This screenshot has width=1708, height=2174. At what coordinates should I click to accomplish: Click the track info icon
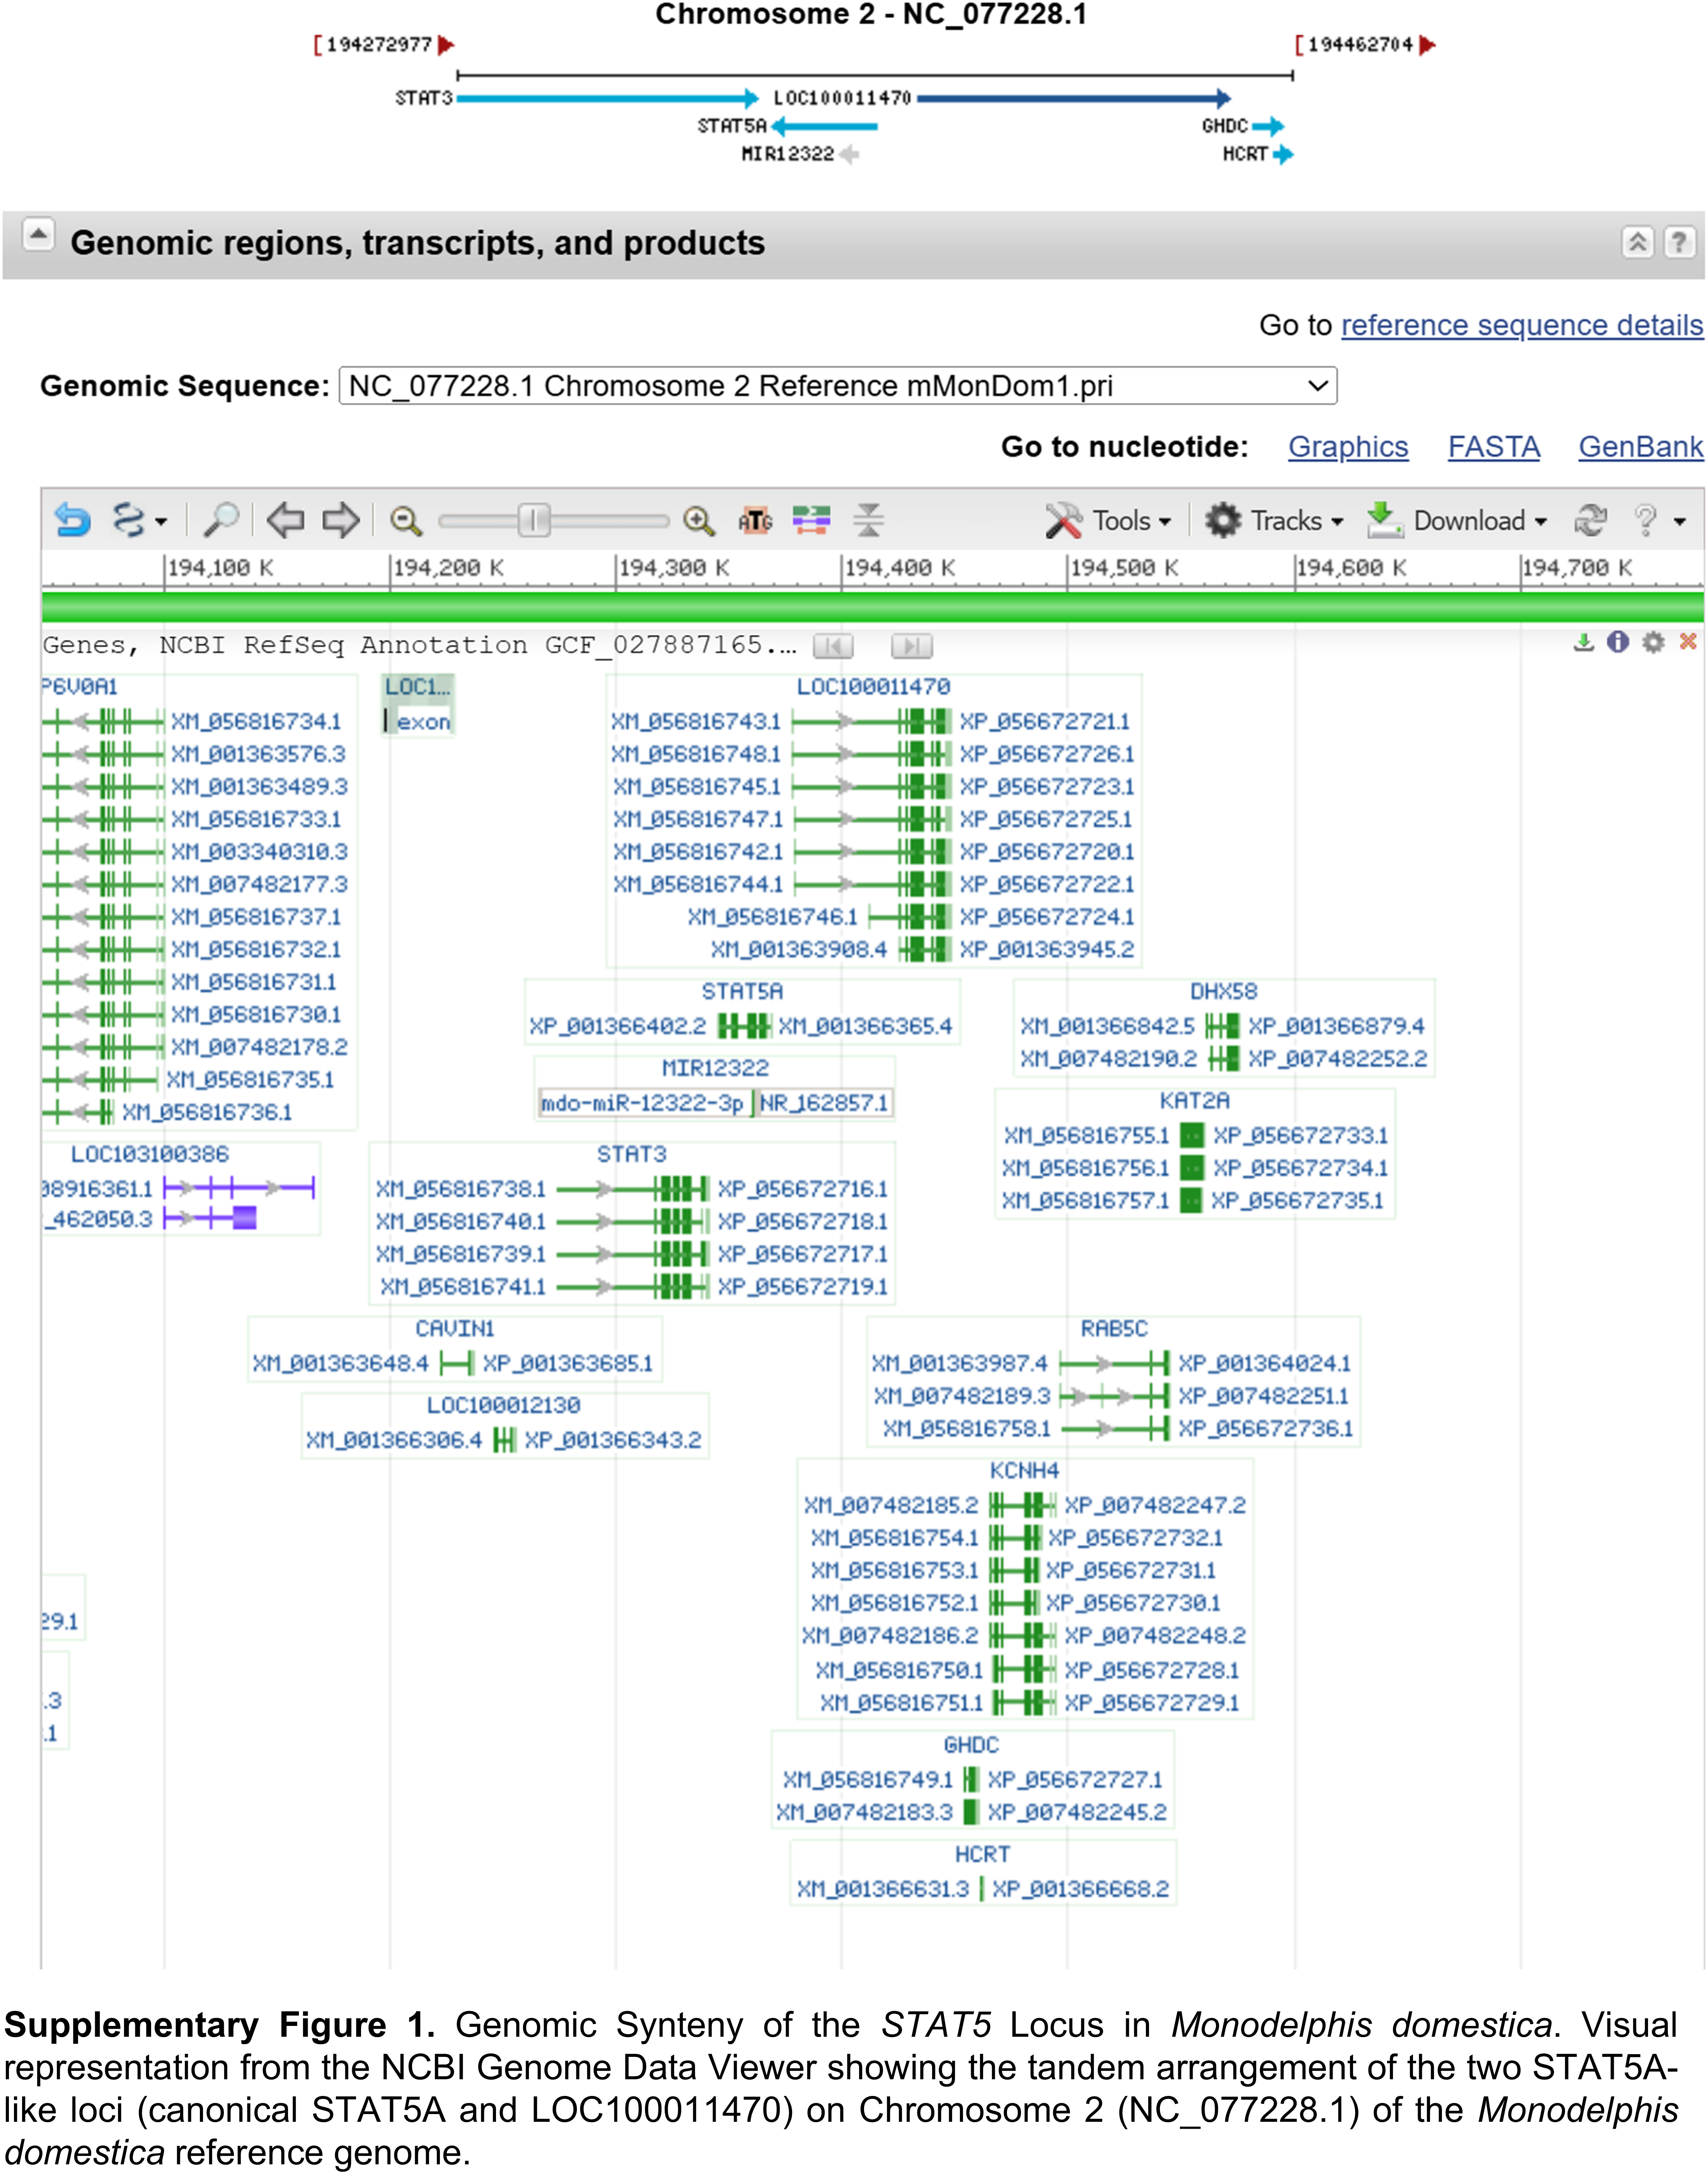click(1617, 642)
